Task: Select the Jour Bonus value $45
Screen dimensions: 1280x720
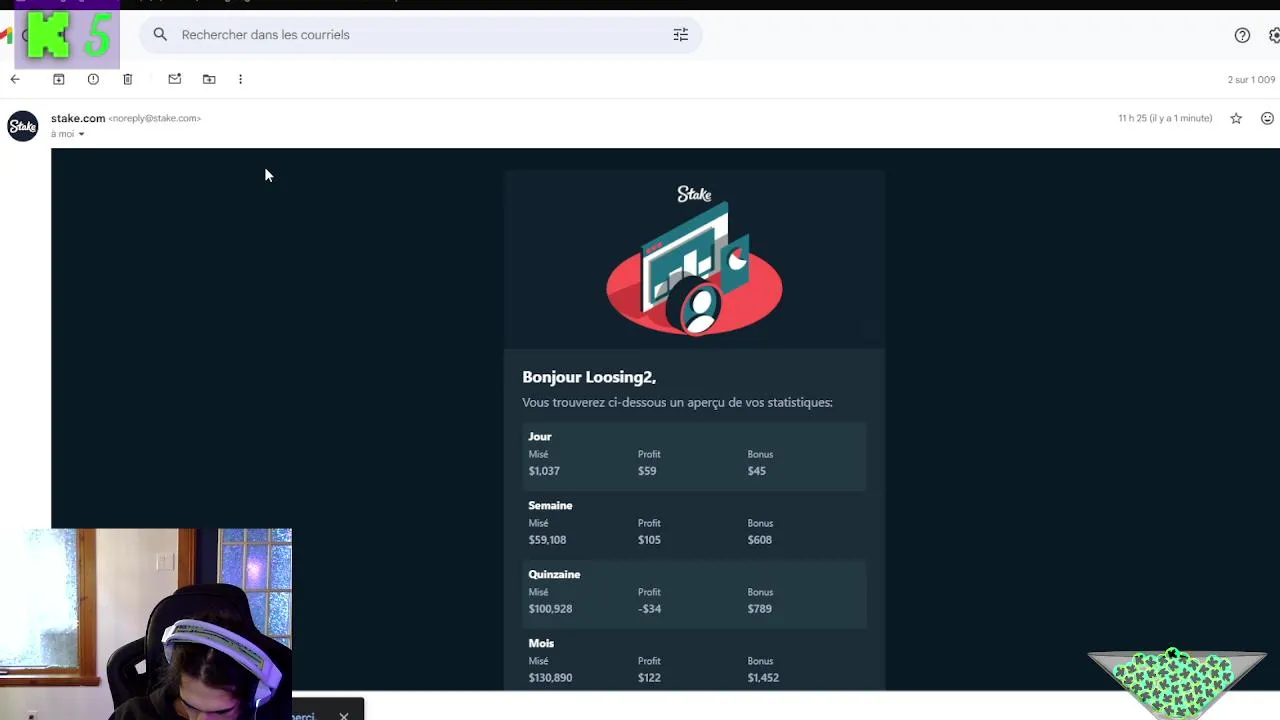Action: click(x=756, y=471)
